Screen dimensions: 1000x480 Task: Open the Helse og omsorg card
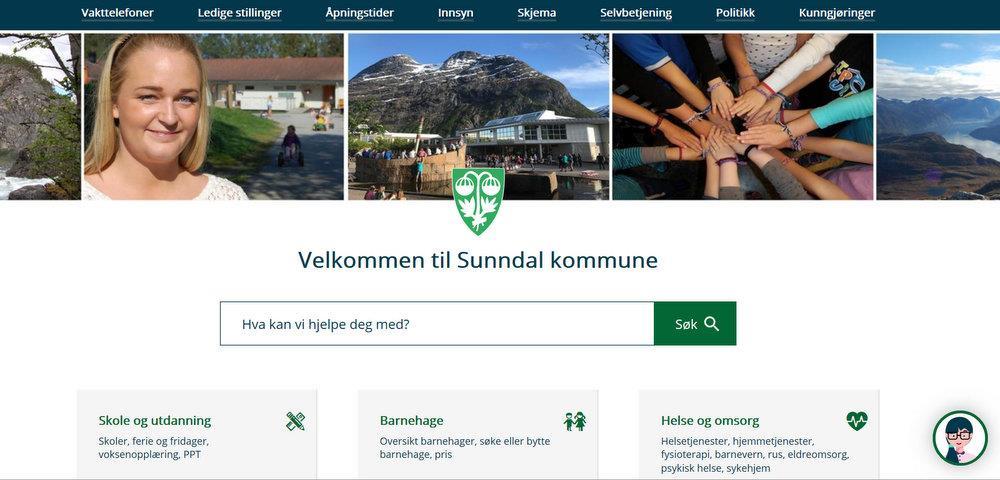(759, 435)
